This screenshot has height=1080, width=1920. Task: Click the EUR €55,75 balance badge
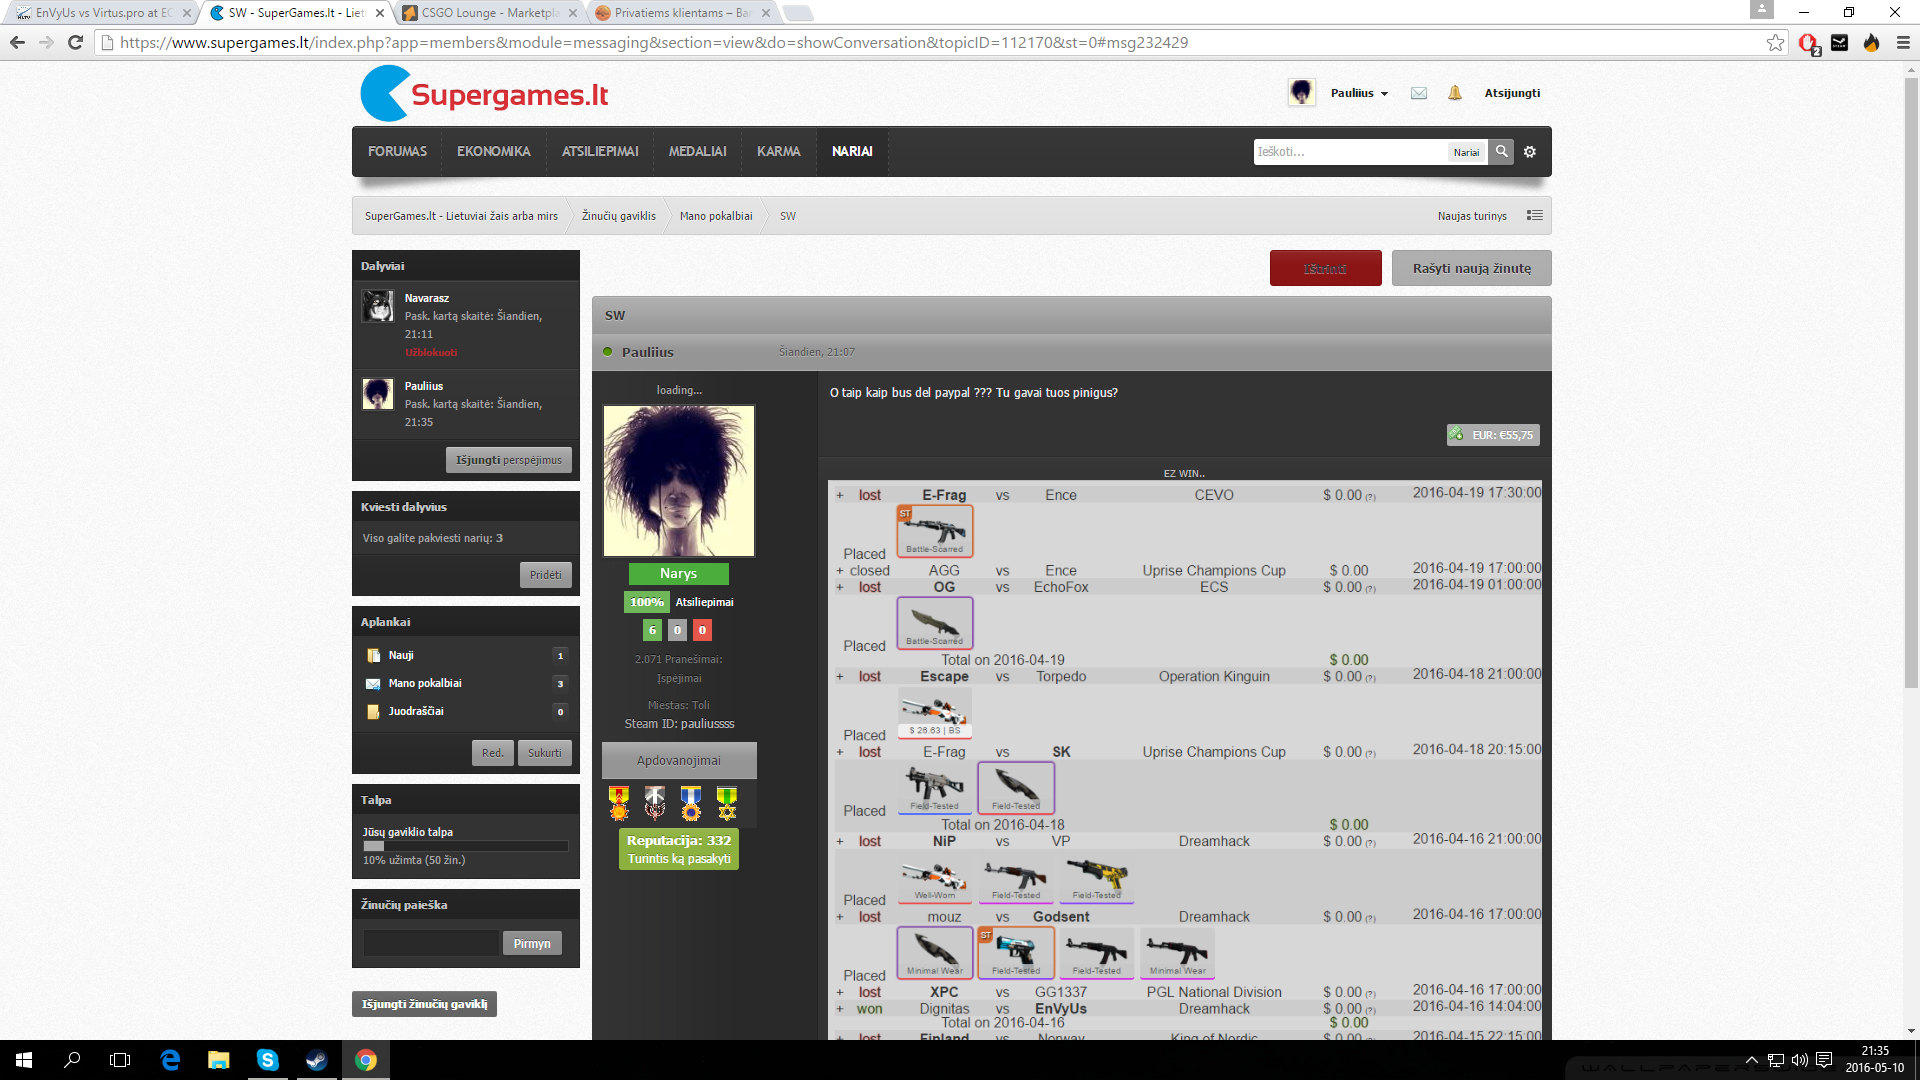click(1493, 435)
